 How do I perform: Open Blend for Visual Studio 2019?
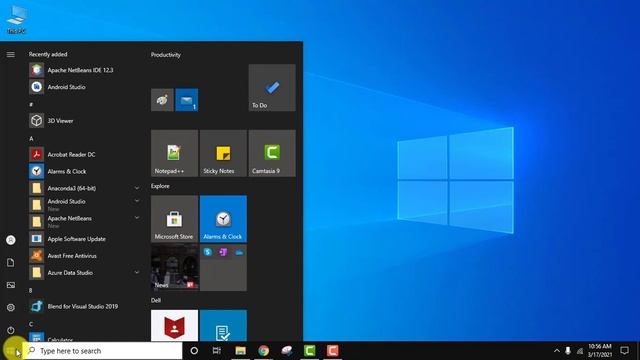coord(85,307)
